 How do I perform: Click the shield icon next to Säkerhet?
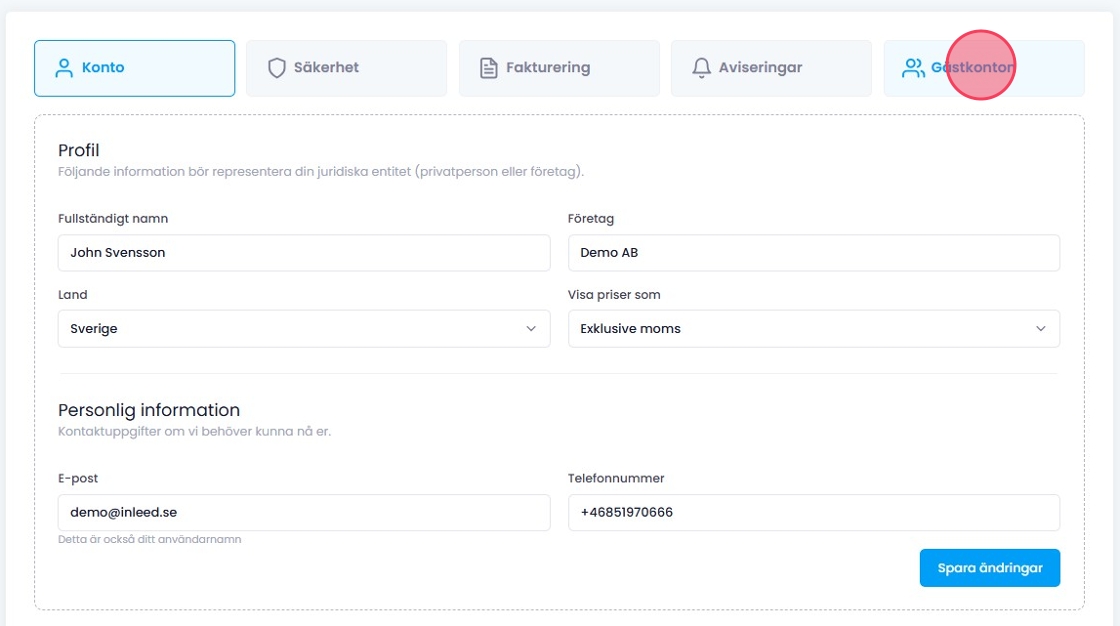coord(277,68)
